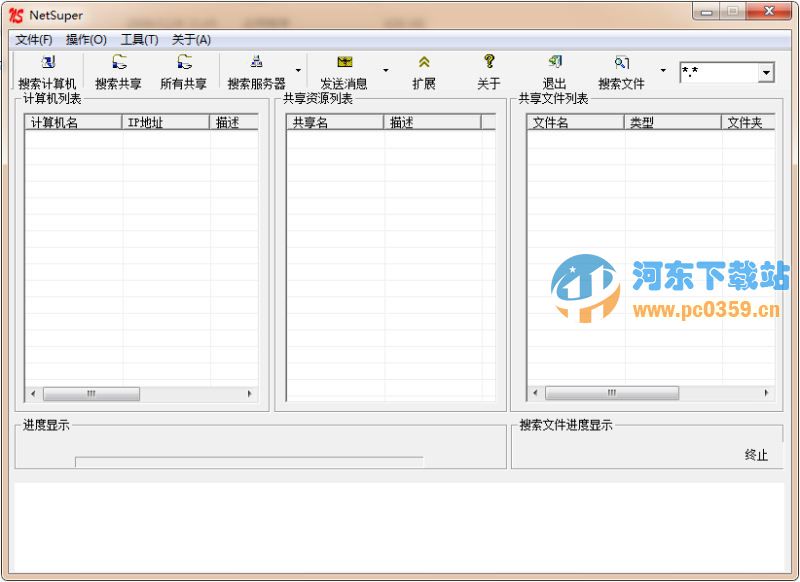Open 发送消息 to send a message
The height and width of the screenshot is (582, 800).
coord(344,71)
